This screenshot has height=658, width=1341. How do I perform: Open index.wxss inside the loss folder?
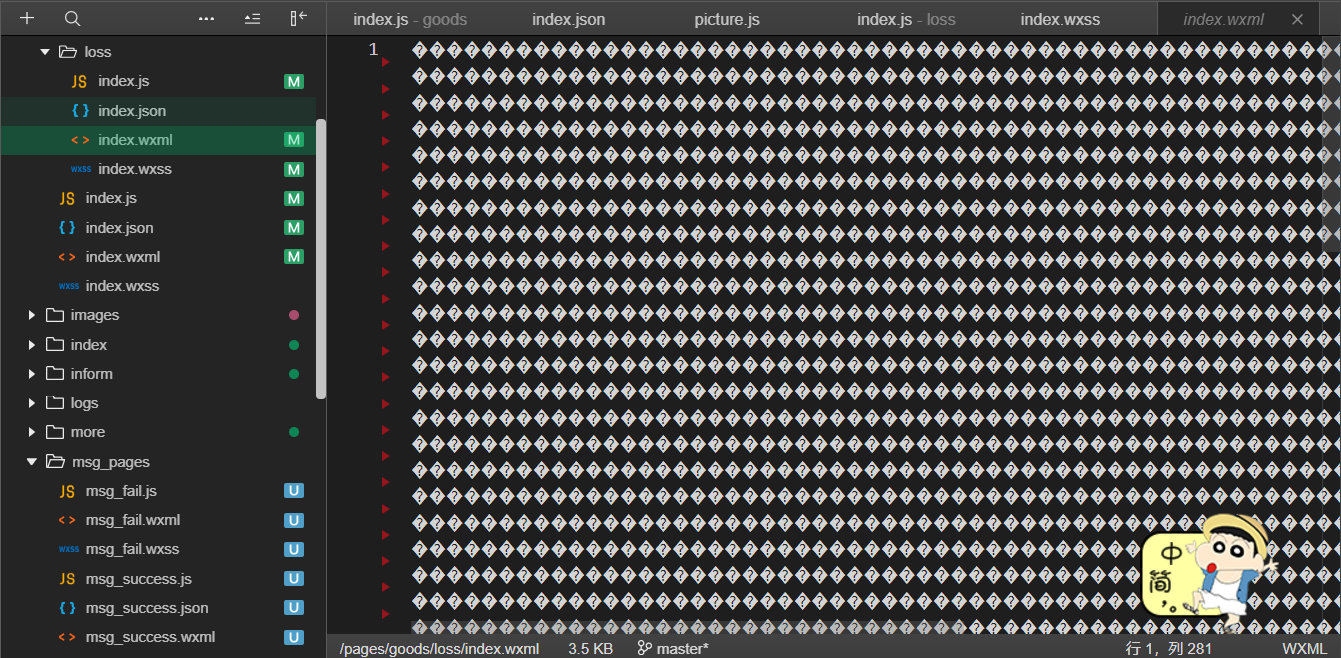point(135,169)
